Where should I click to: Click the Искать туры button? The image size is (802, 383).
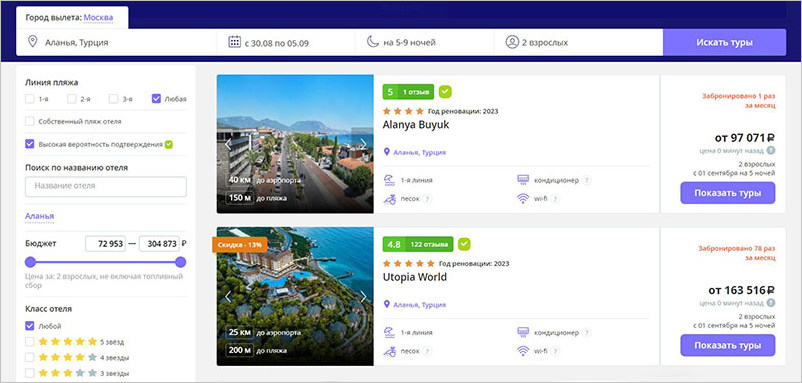[724, 42]
